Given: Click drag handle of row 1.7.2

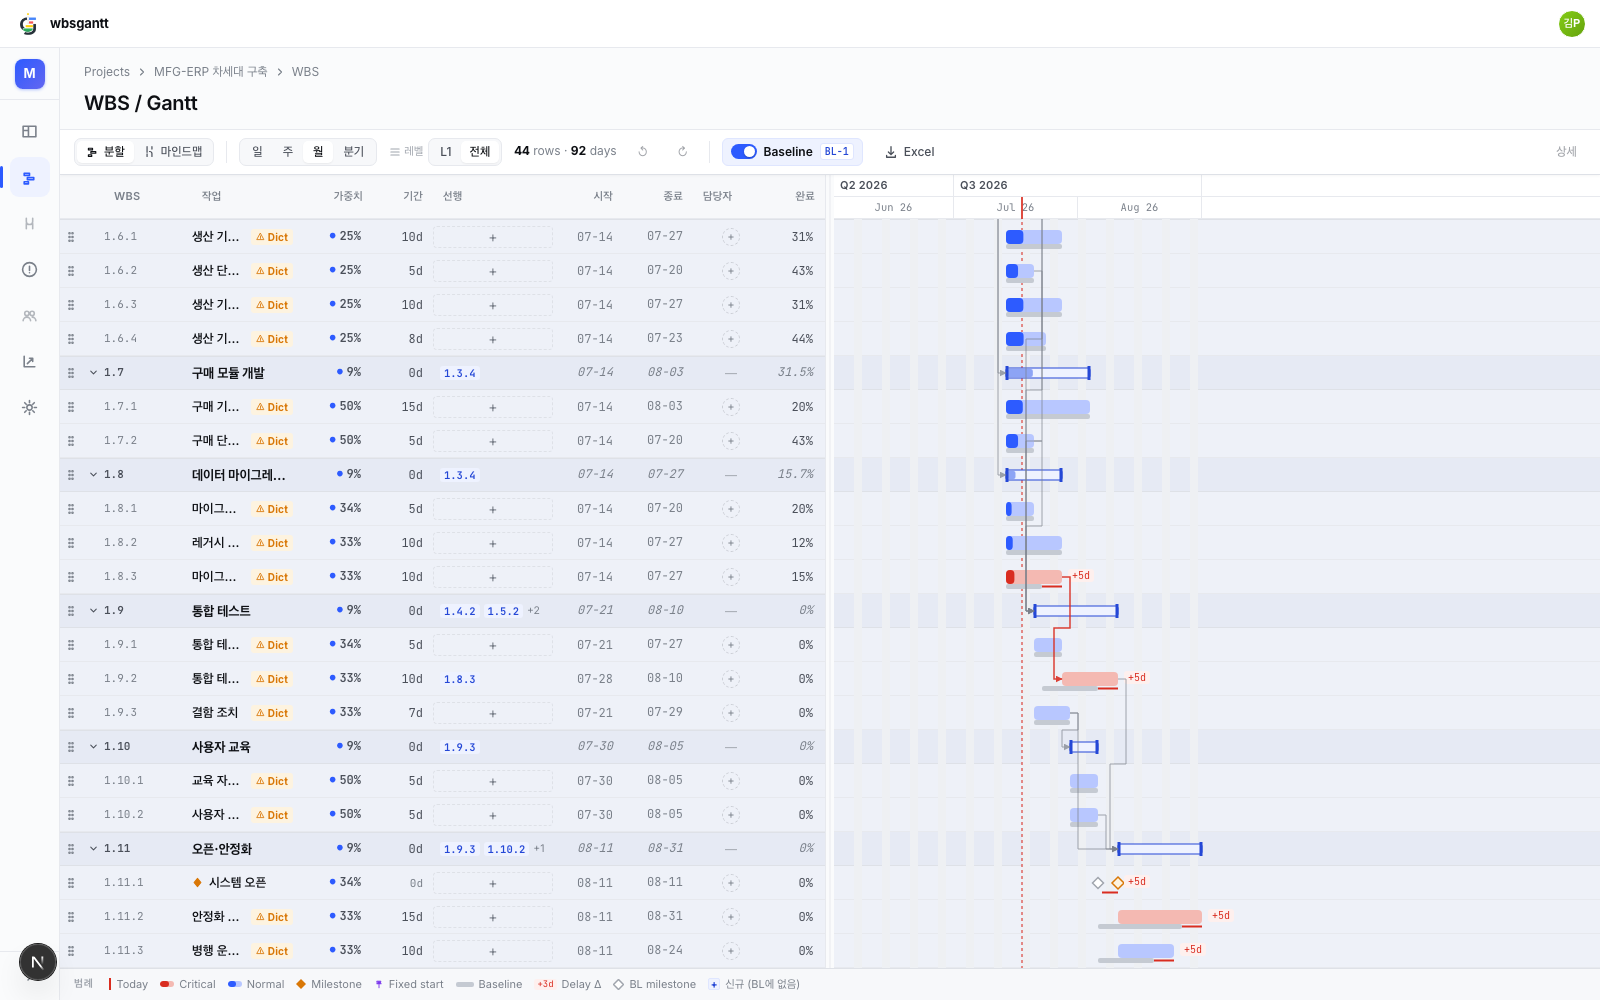Looking at the screenshot, I should coord(71,441).
